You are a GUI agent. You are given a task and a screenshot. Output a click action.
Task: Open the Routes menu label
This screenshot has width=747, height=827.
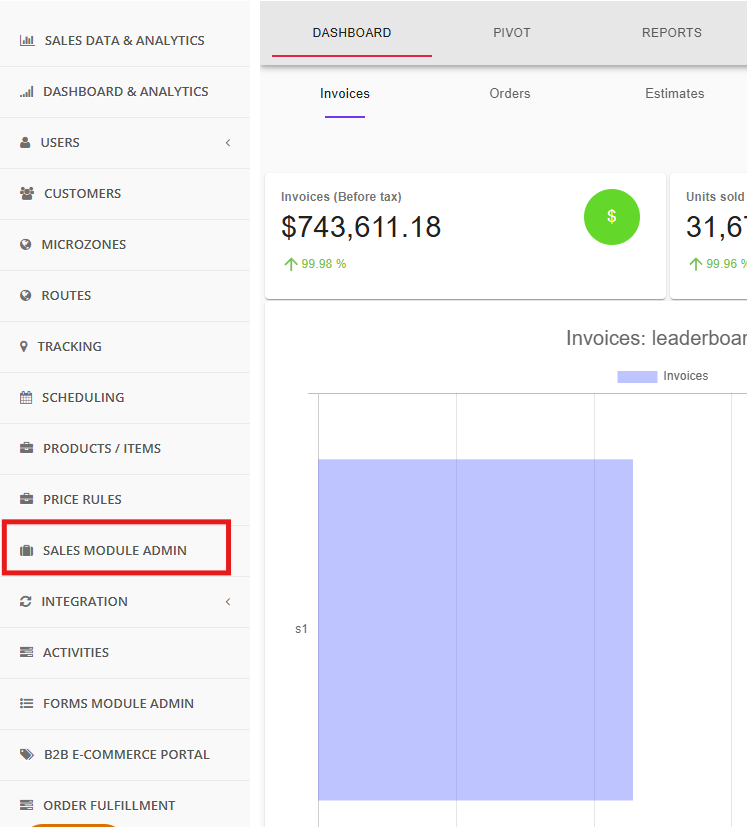tap(66, 296)
